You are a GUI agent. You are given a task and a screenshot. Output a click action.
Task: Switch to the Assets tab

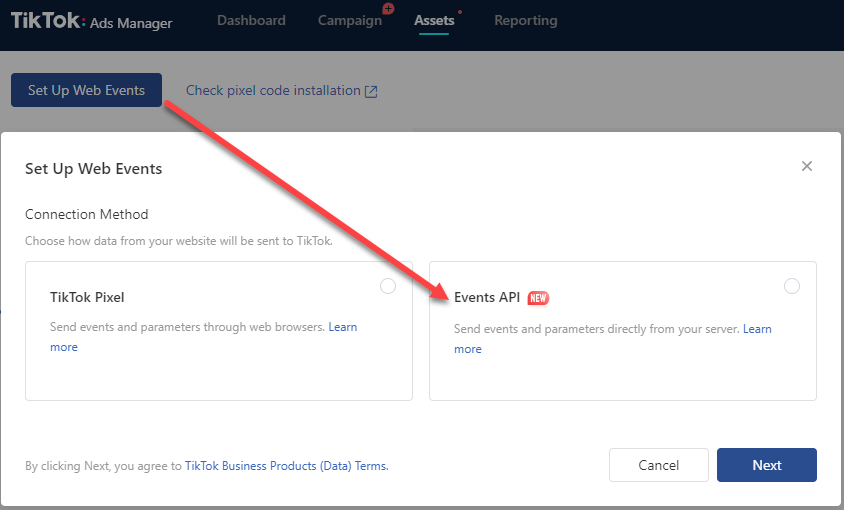pos(434,21)
